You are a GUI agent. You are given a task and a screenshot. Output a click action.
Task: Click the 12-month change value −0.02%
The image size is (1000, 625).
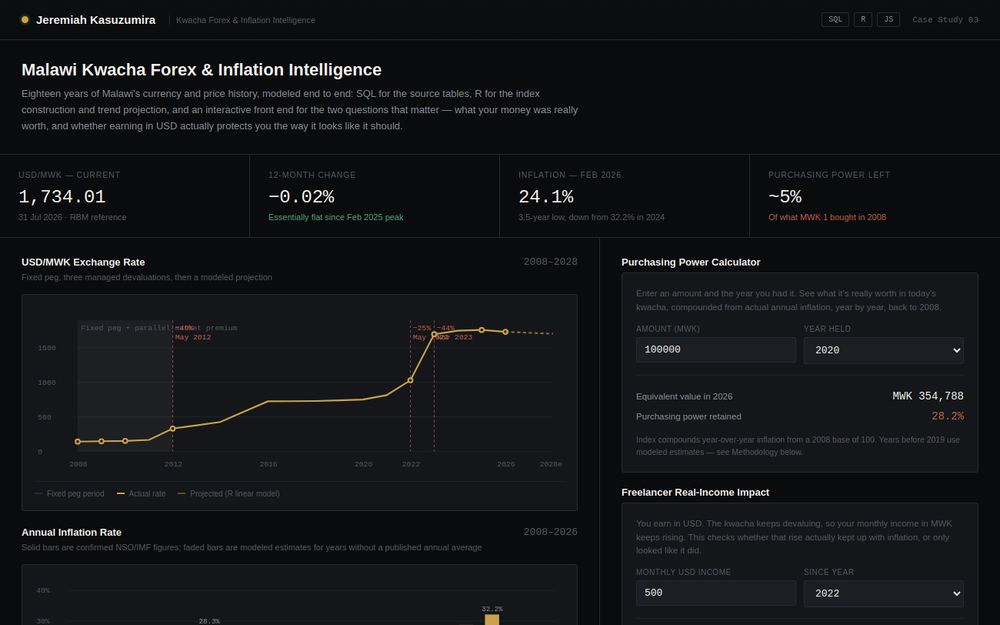(x=301, y=196)
